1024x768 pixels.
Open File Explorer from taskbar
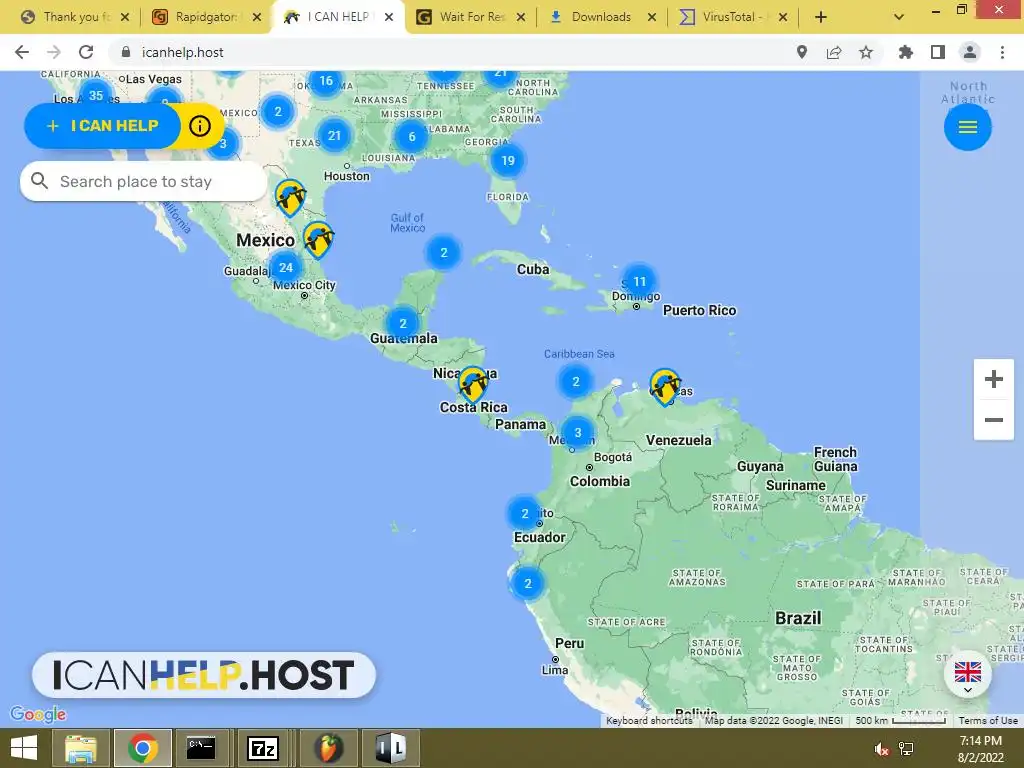point(80,748)
